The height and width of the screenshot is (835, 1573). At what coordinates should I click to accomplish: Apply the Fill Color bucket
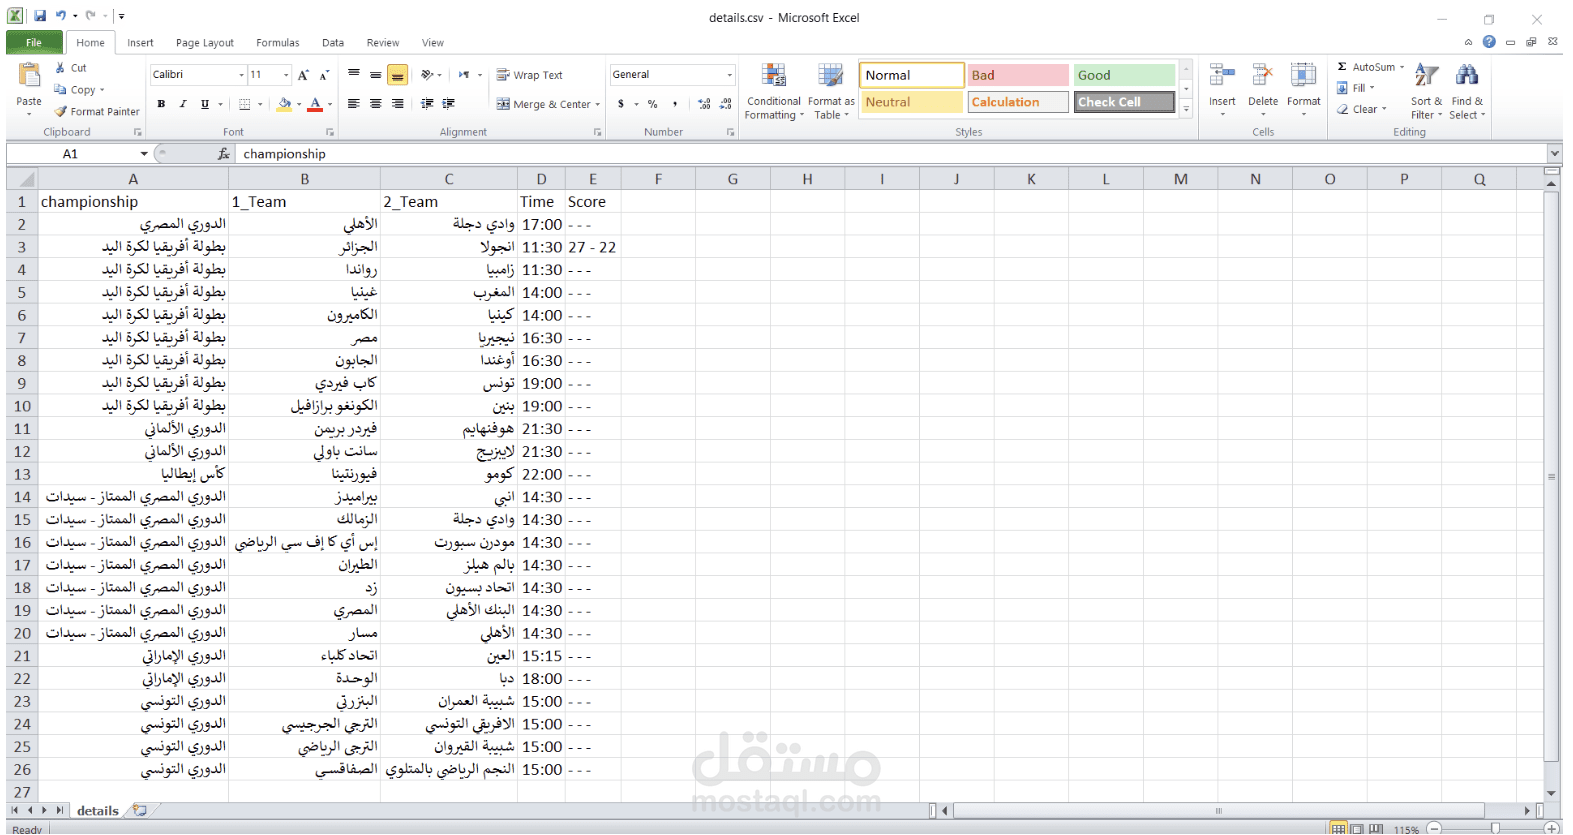pyautogui.click(x=285, y=104)
